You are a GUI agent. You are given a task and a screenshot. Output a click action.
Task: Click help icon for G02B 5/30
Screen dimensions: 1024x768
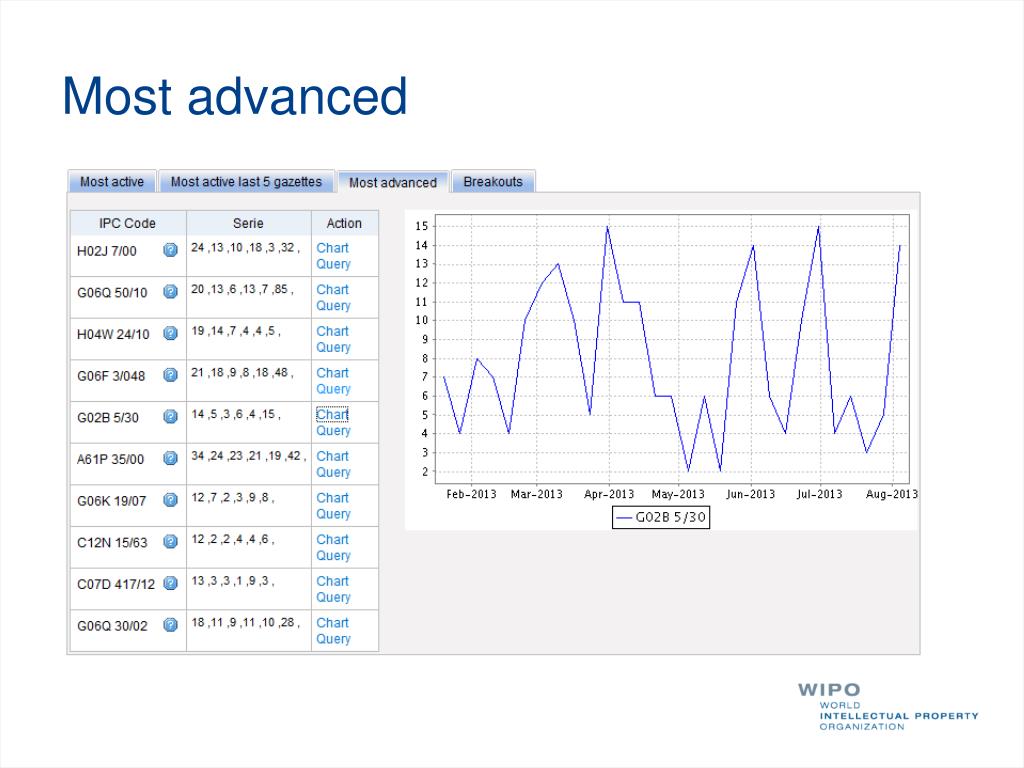170,417
